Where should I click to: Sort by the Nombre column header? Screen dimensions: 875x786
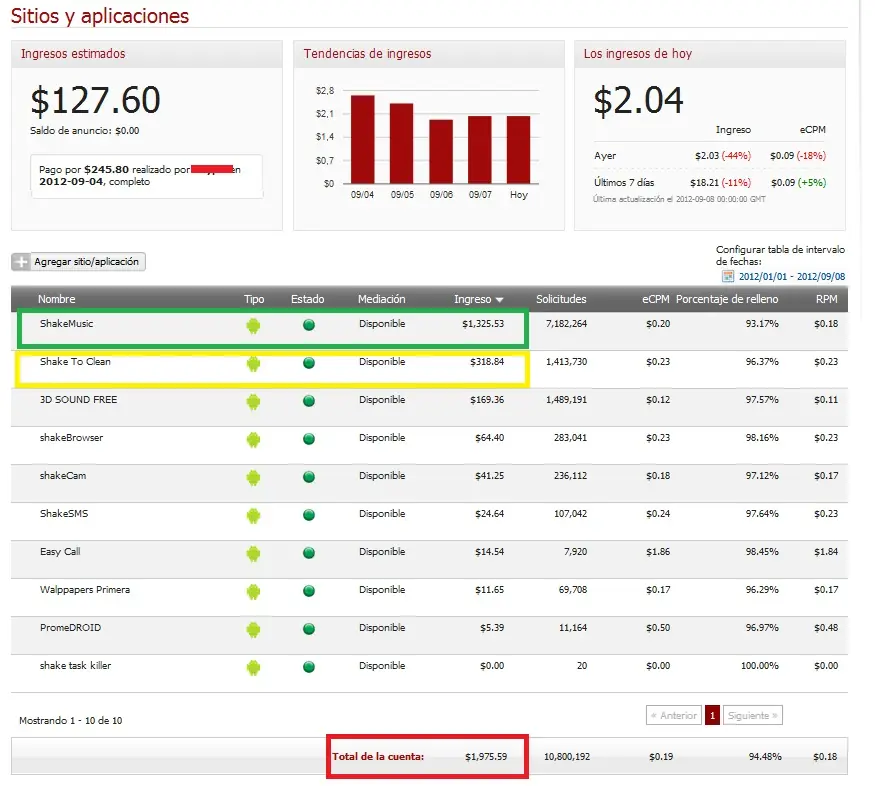coord(56,299)
